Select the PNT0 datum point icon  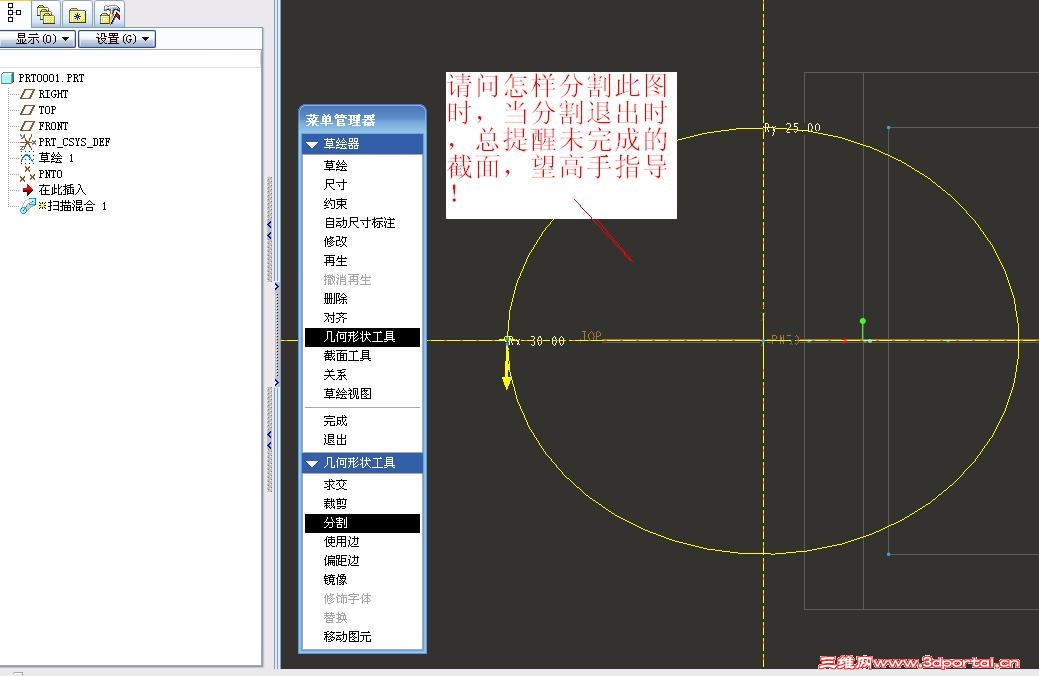(27, 174)
